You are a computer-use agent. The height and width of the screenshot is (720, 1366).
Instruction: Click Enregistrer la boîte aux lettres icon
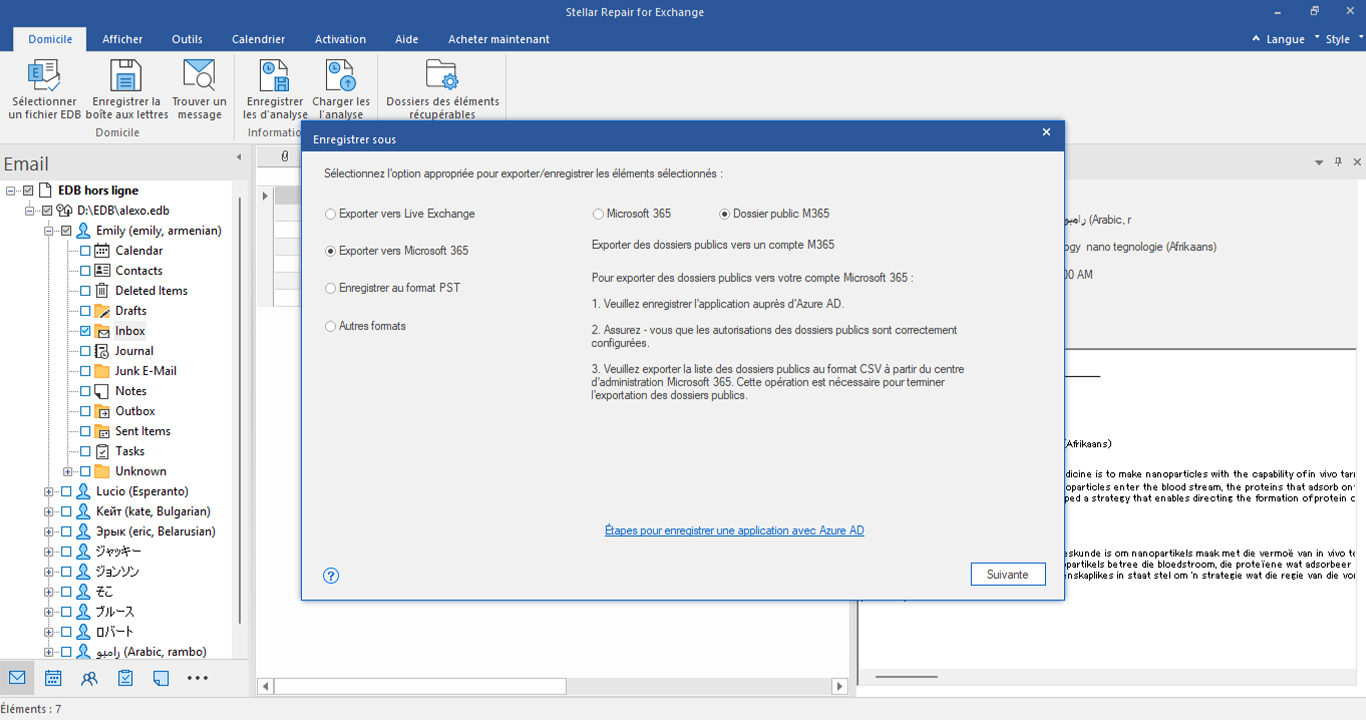click(x=126, y=76)
